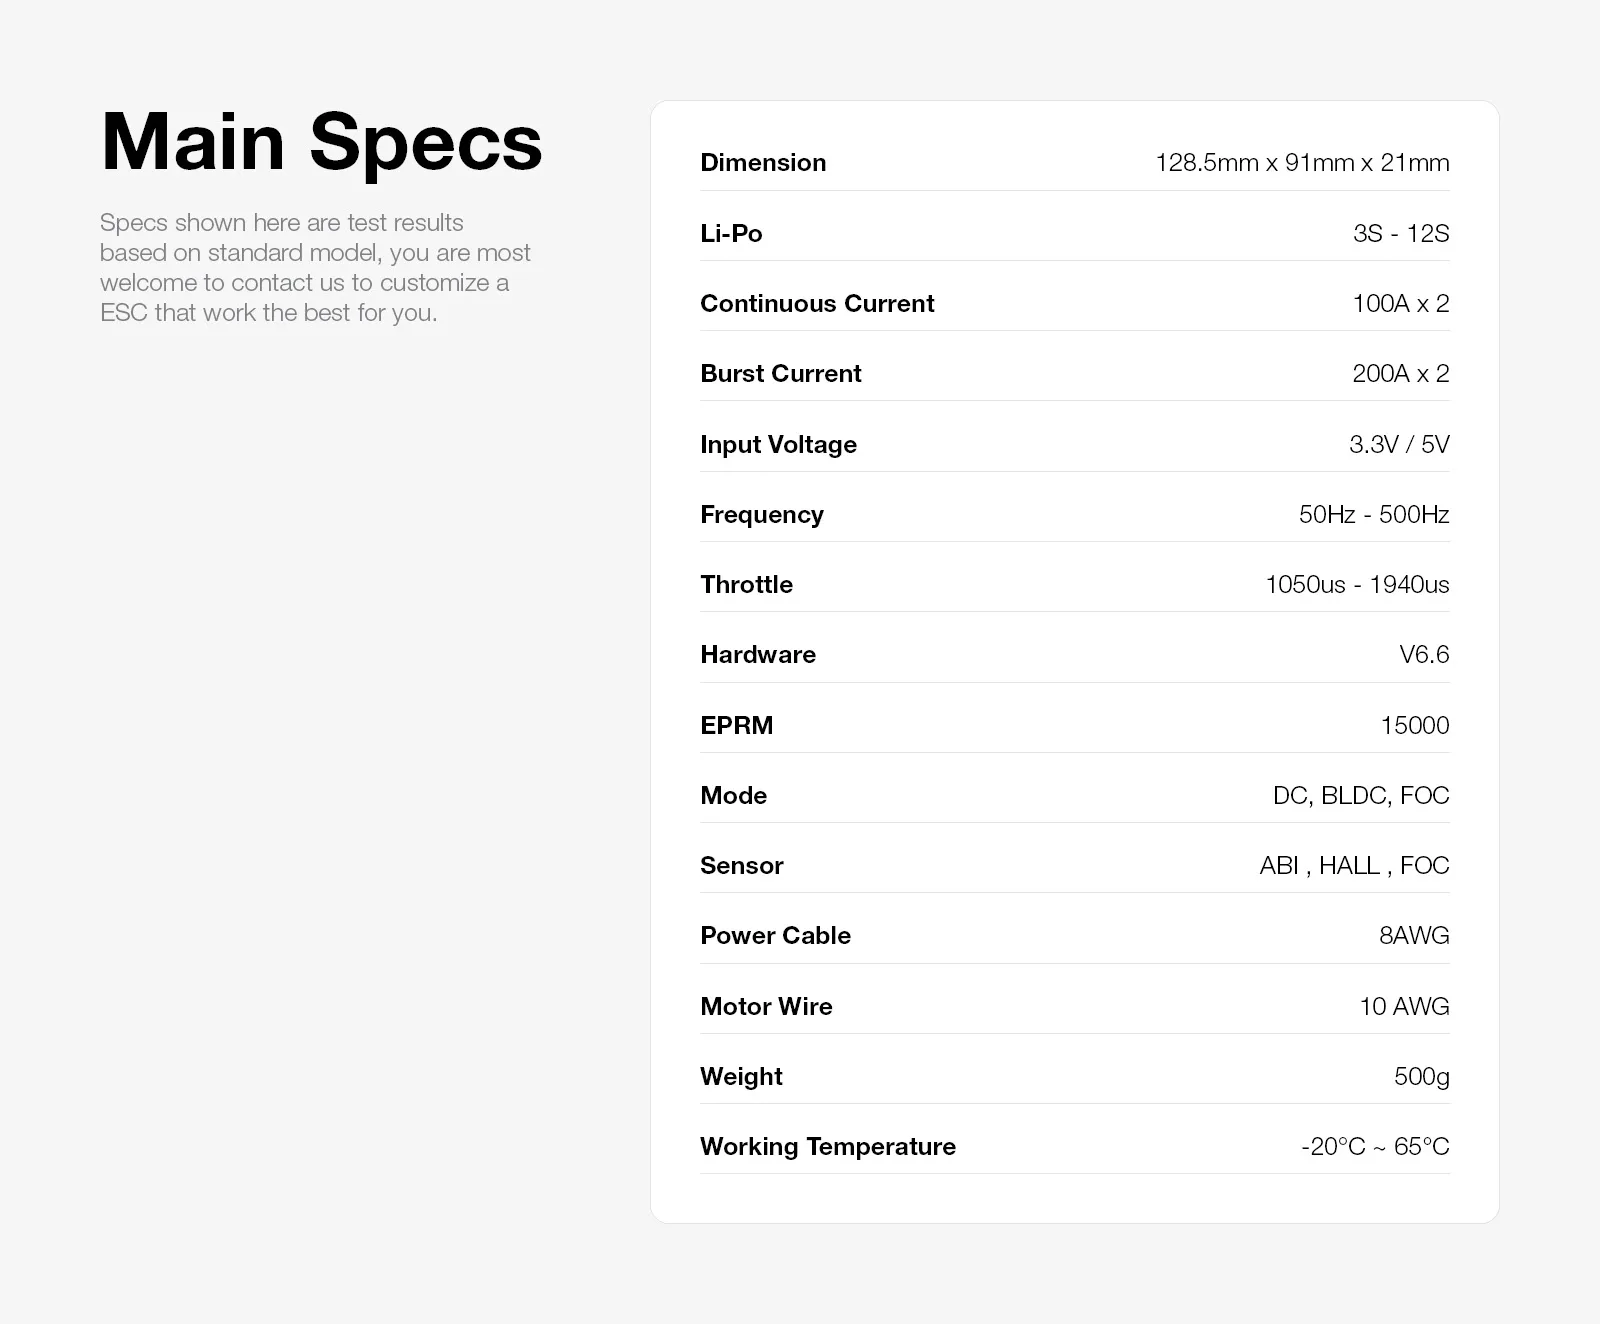This screenshot has width=1600, height=1324.
Task: Select the EPRM row label
Action: point(736,725)
